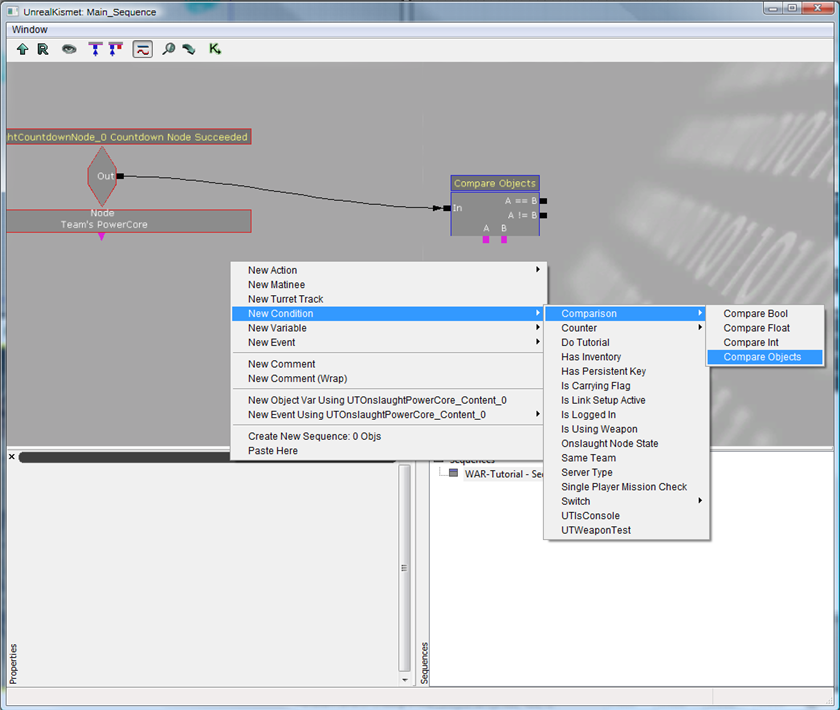Go to parent sequence with up arrow icon
This screenshot has width=840, height=710.
click(x=22, y=49)
